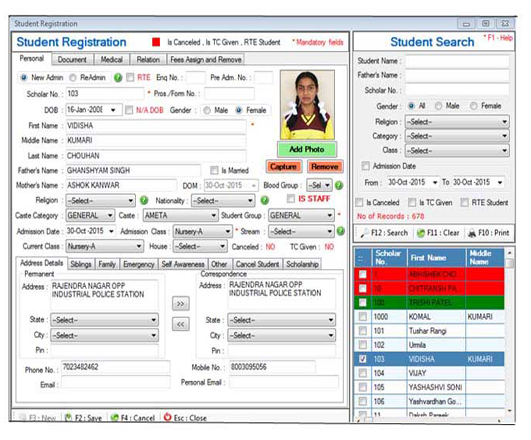Click the F10 Print printer icon
This screenshot has height=440, width=531.
472,233
